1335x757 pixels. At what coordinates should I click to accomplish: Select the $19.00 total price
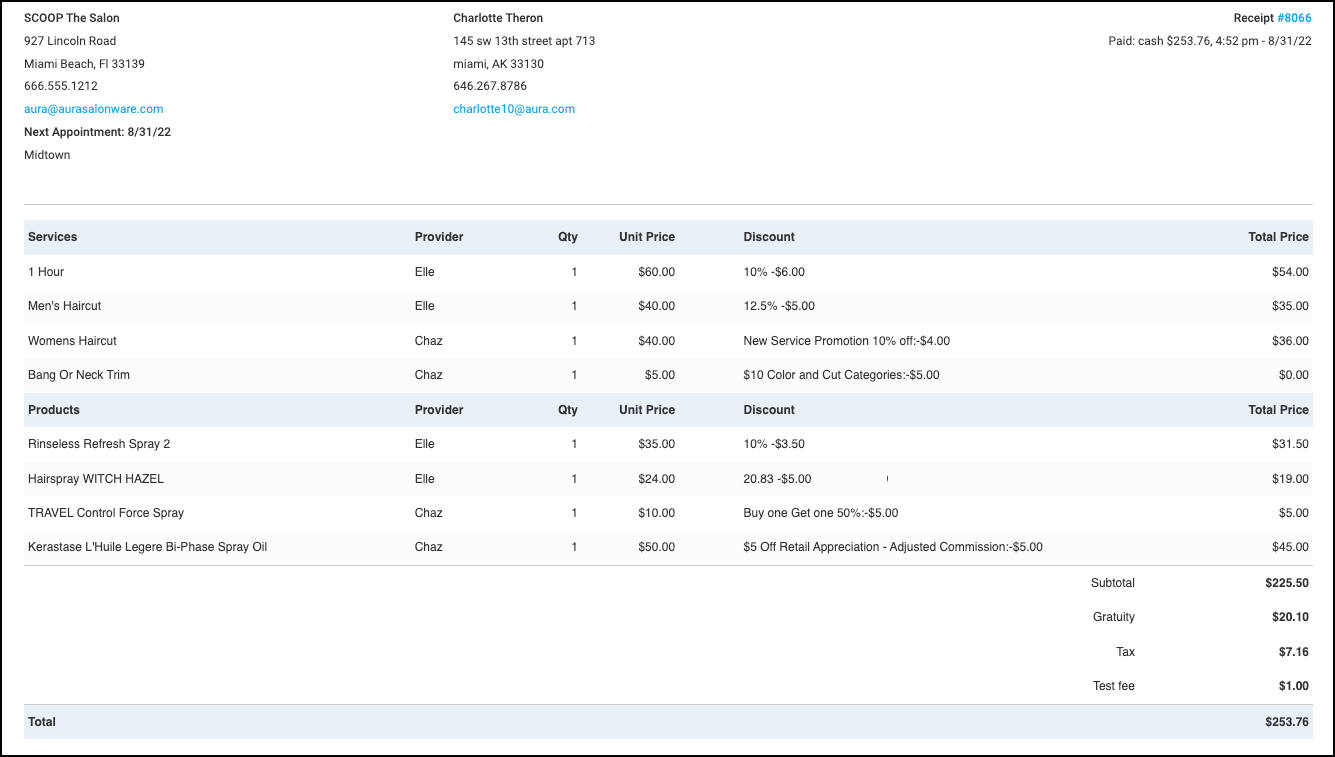[1290, 479]
